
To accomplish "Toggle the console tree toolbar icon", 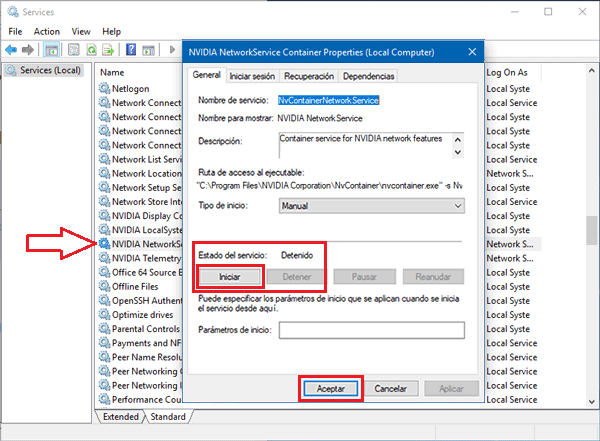I will [51, 50].
